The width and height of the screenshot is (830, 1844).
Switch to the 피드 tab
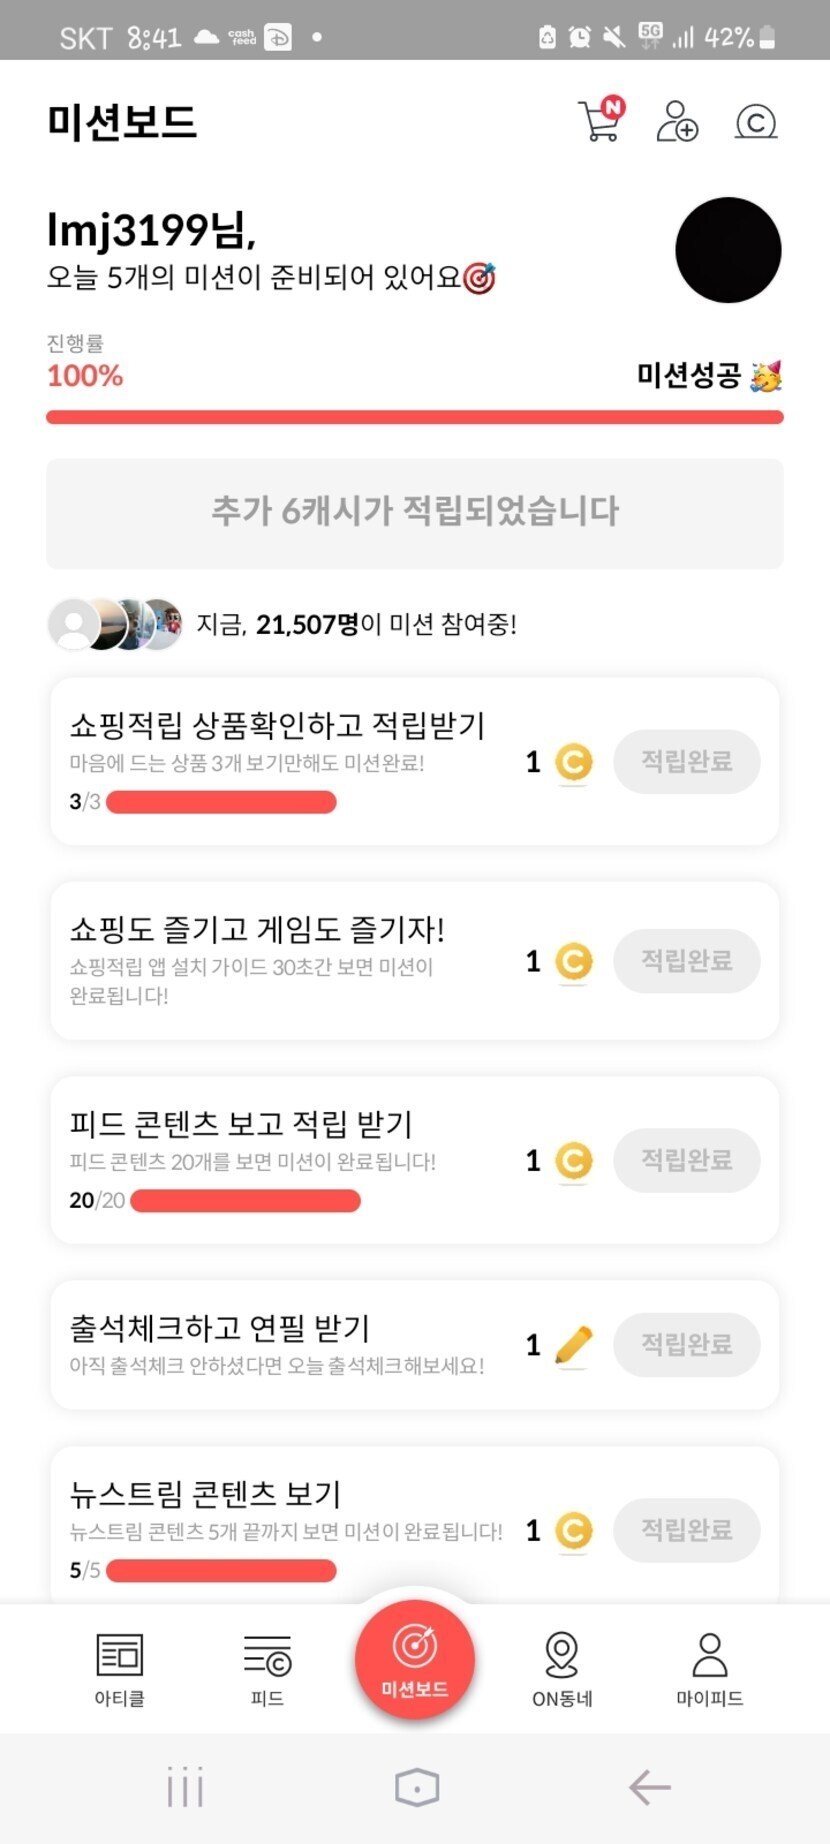tap(267, 1668)
